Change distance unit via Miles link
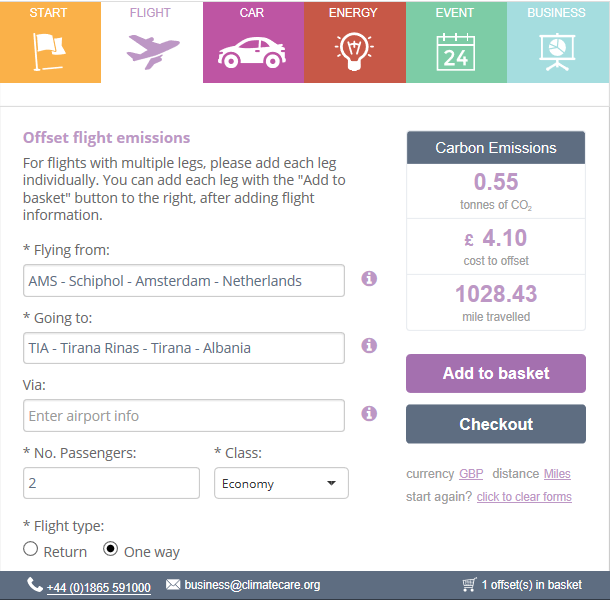The width and height of the screenshot is (613, 600). pos(557,474)
